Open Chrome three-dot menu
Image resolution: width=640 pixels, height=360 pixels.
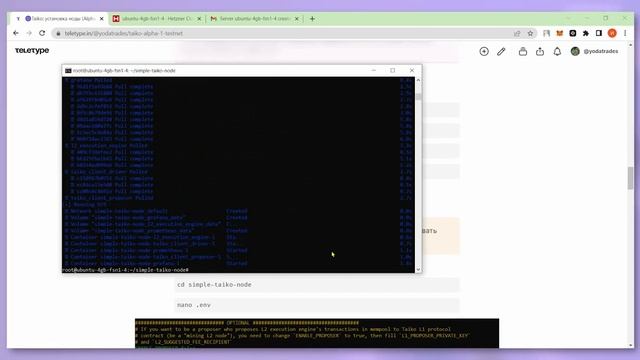click(x=625, y=33)
